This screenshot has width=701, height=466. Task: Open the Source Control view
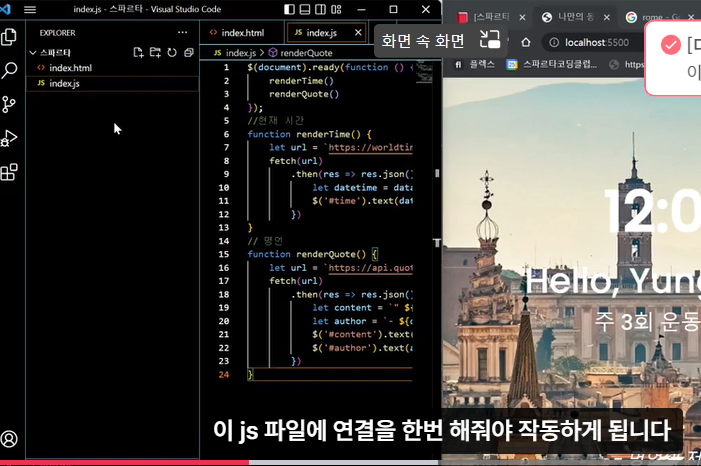pyautogui.click(x=9, y=105)
